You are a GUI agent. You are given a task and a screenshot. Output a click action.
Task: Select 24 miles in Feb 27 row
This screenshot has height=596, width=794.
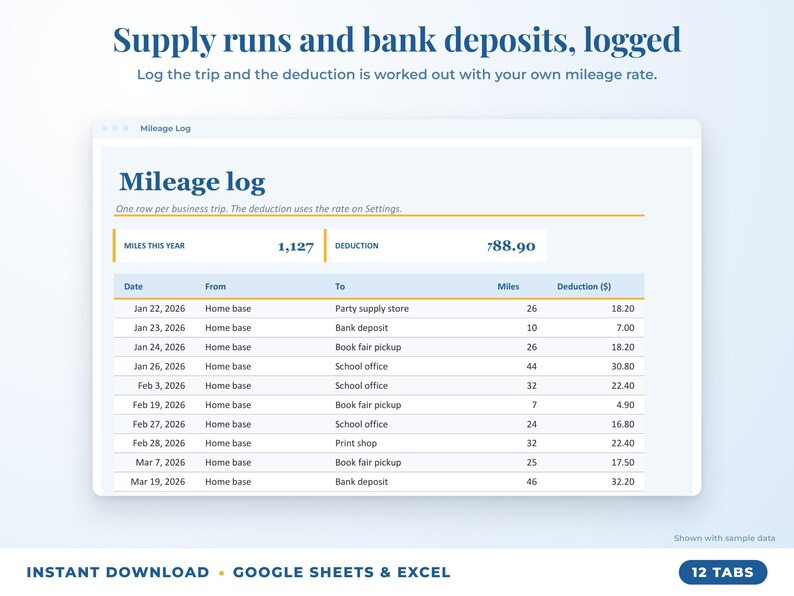(532, 424)
